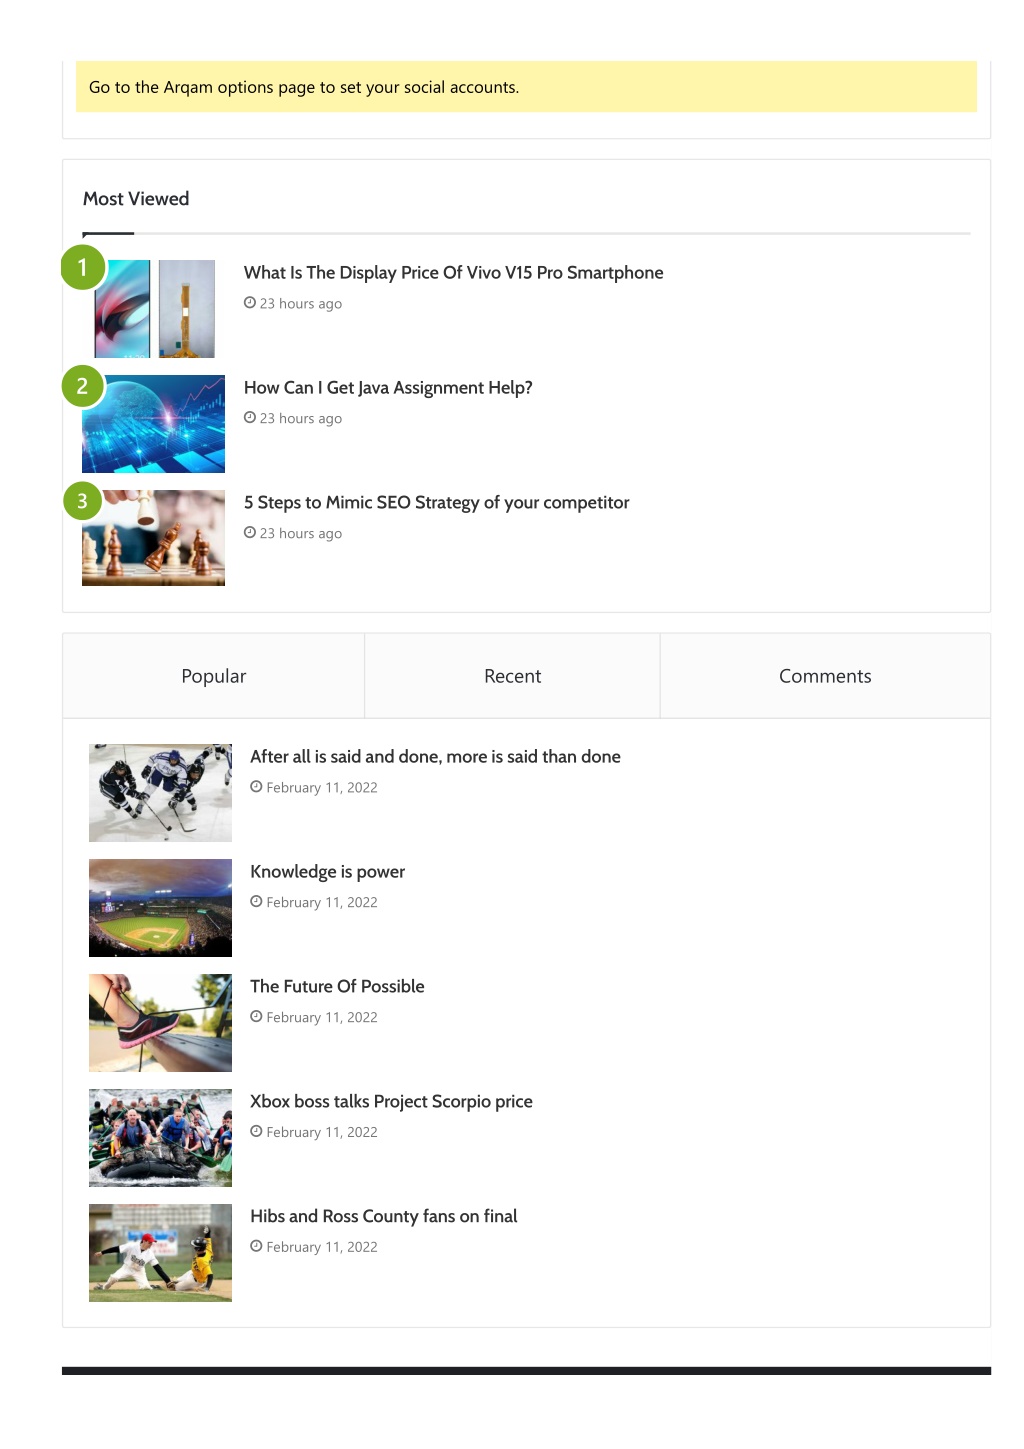Click the clock icon beside Knowledge is power date

click(x=256, y=902)
